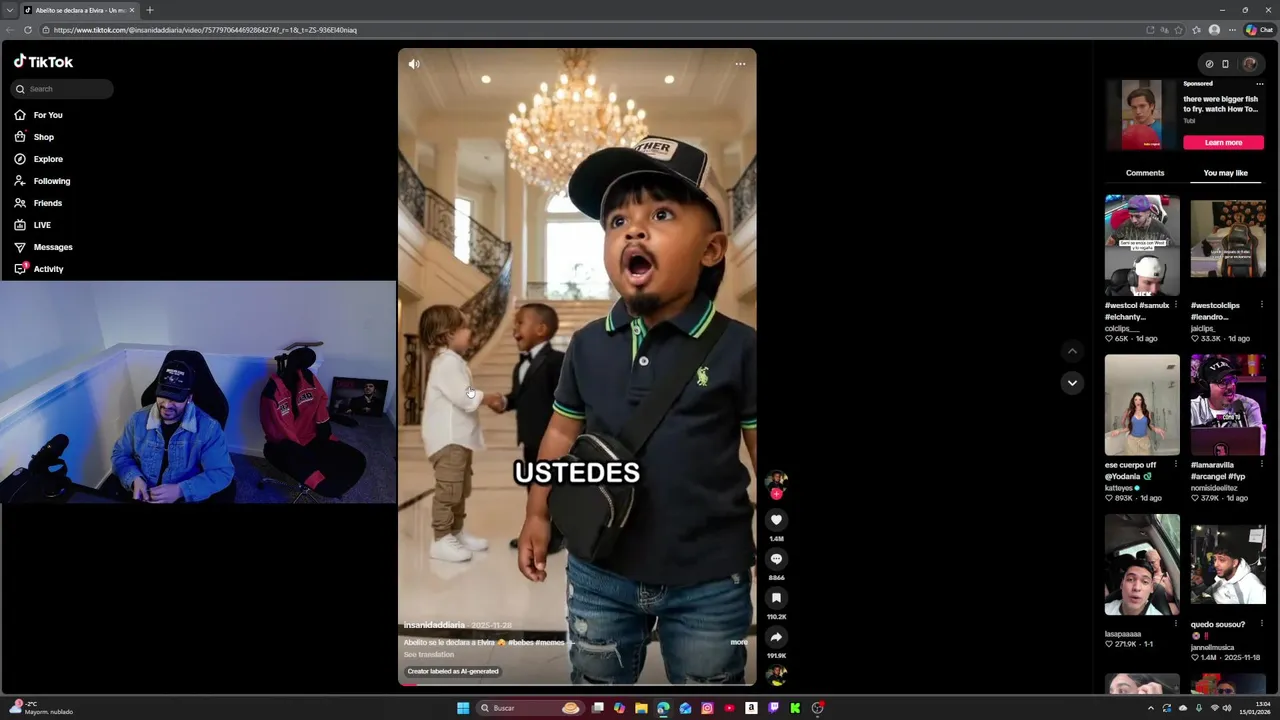Open browser tab list dropdown
The width and height of the screenshot is (1280, 720).
pyautogui.click(x=9, y=10)
